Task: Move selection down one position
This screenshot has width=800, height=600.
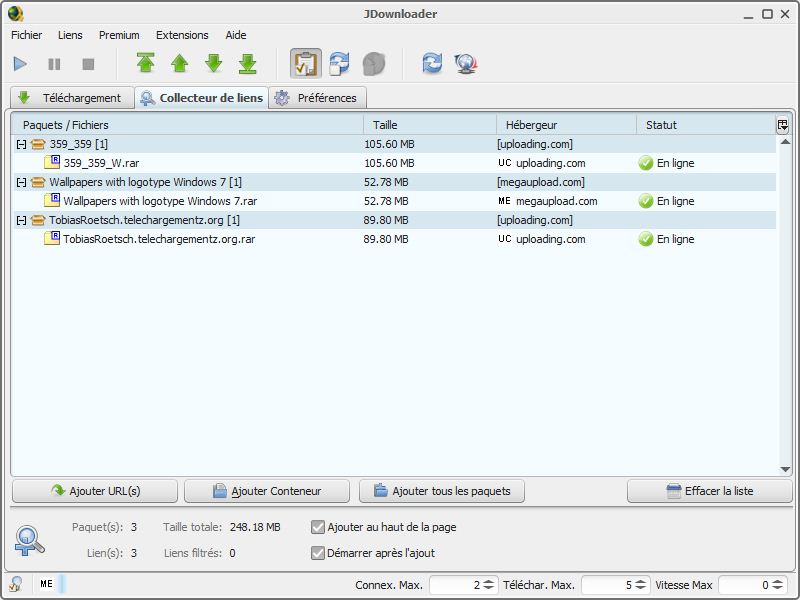Action: pyautogui.click(x=214, y=64)
